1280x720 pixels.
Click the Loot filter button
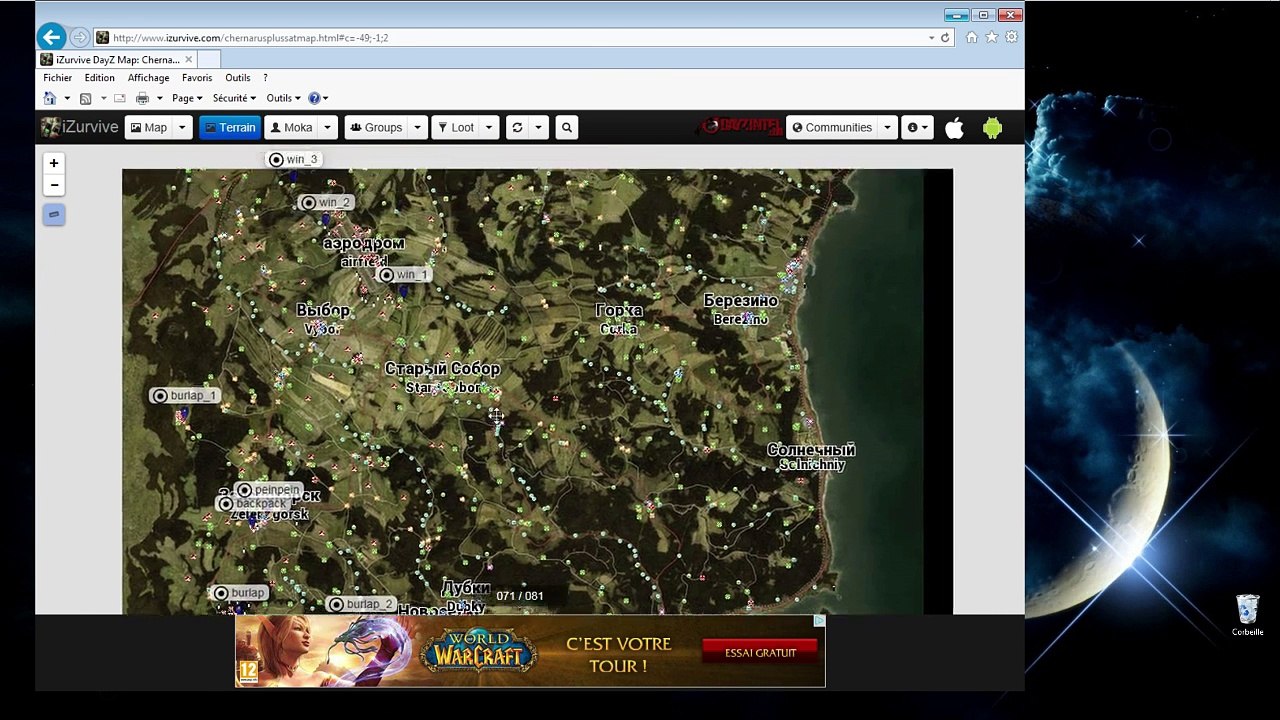455,127
